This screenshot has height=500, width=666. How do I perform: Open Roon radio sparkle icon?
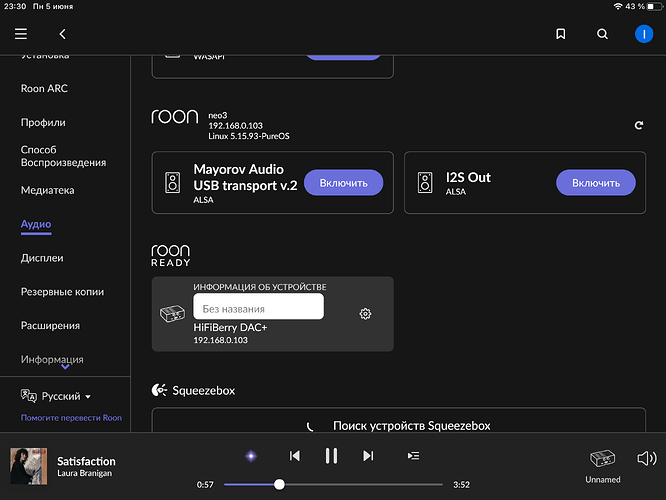click(251, 456)
